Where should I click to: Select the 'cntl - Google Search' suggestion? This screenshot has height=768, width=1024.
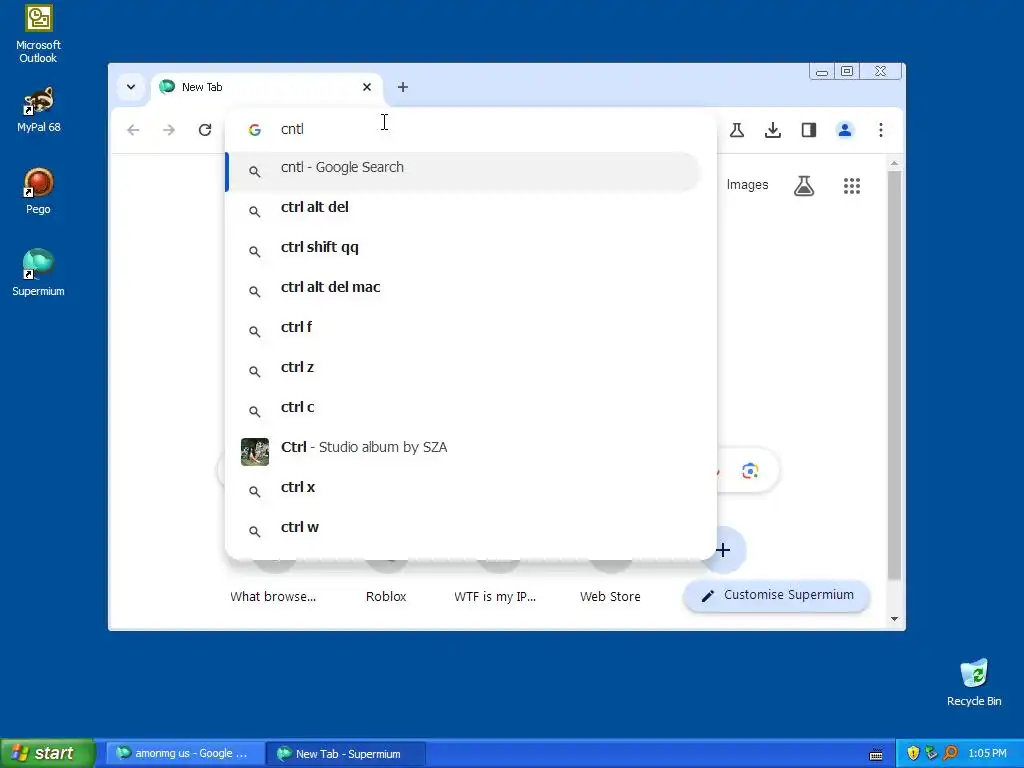[463, 171]
